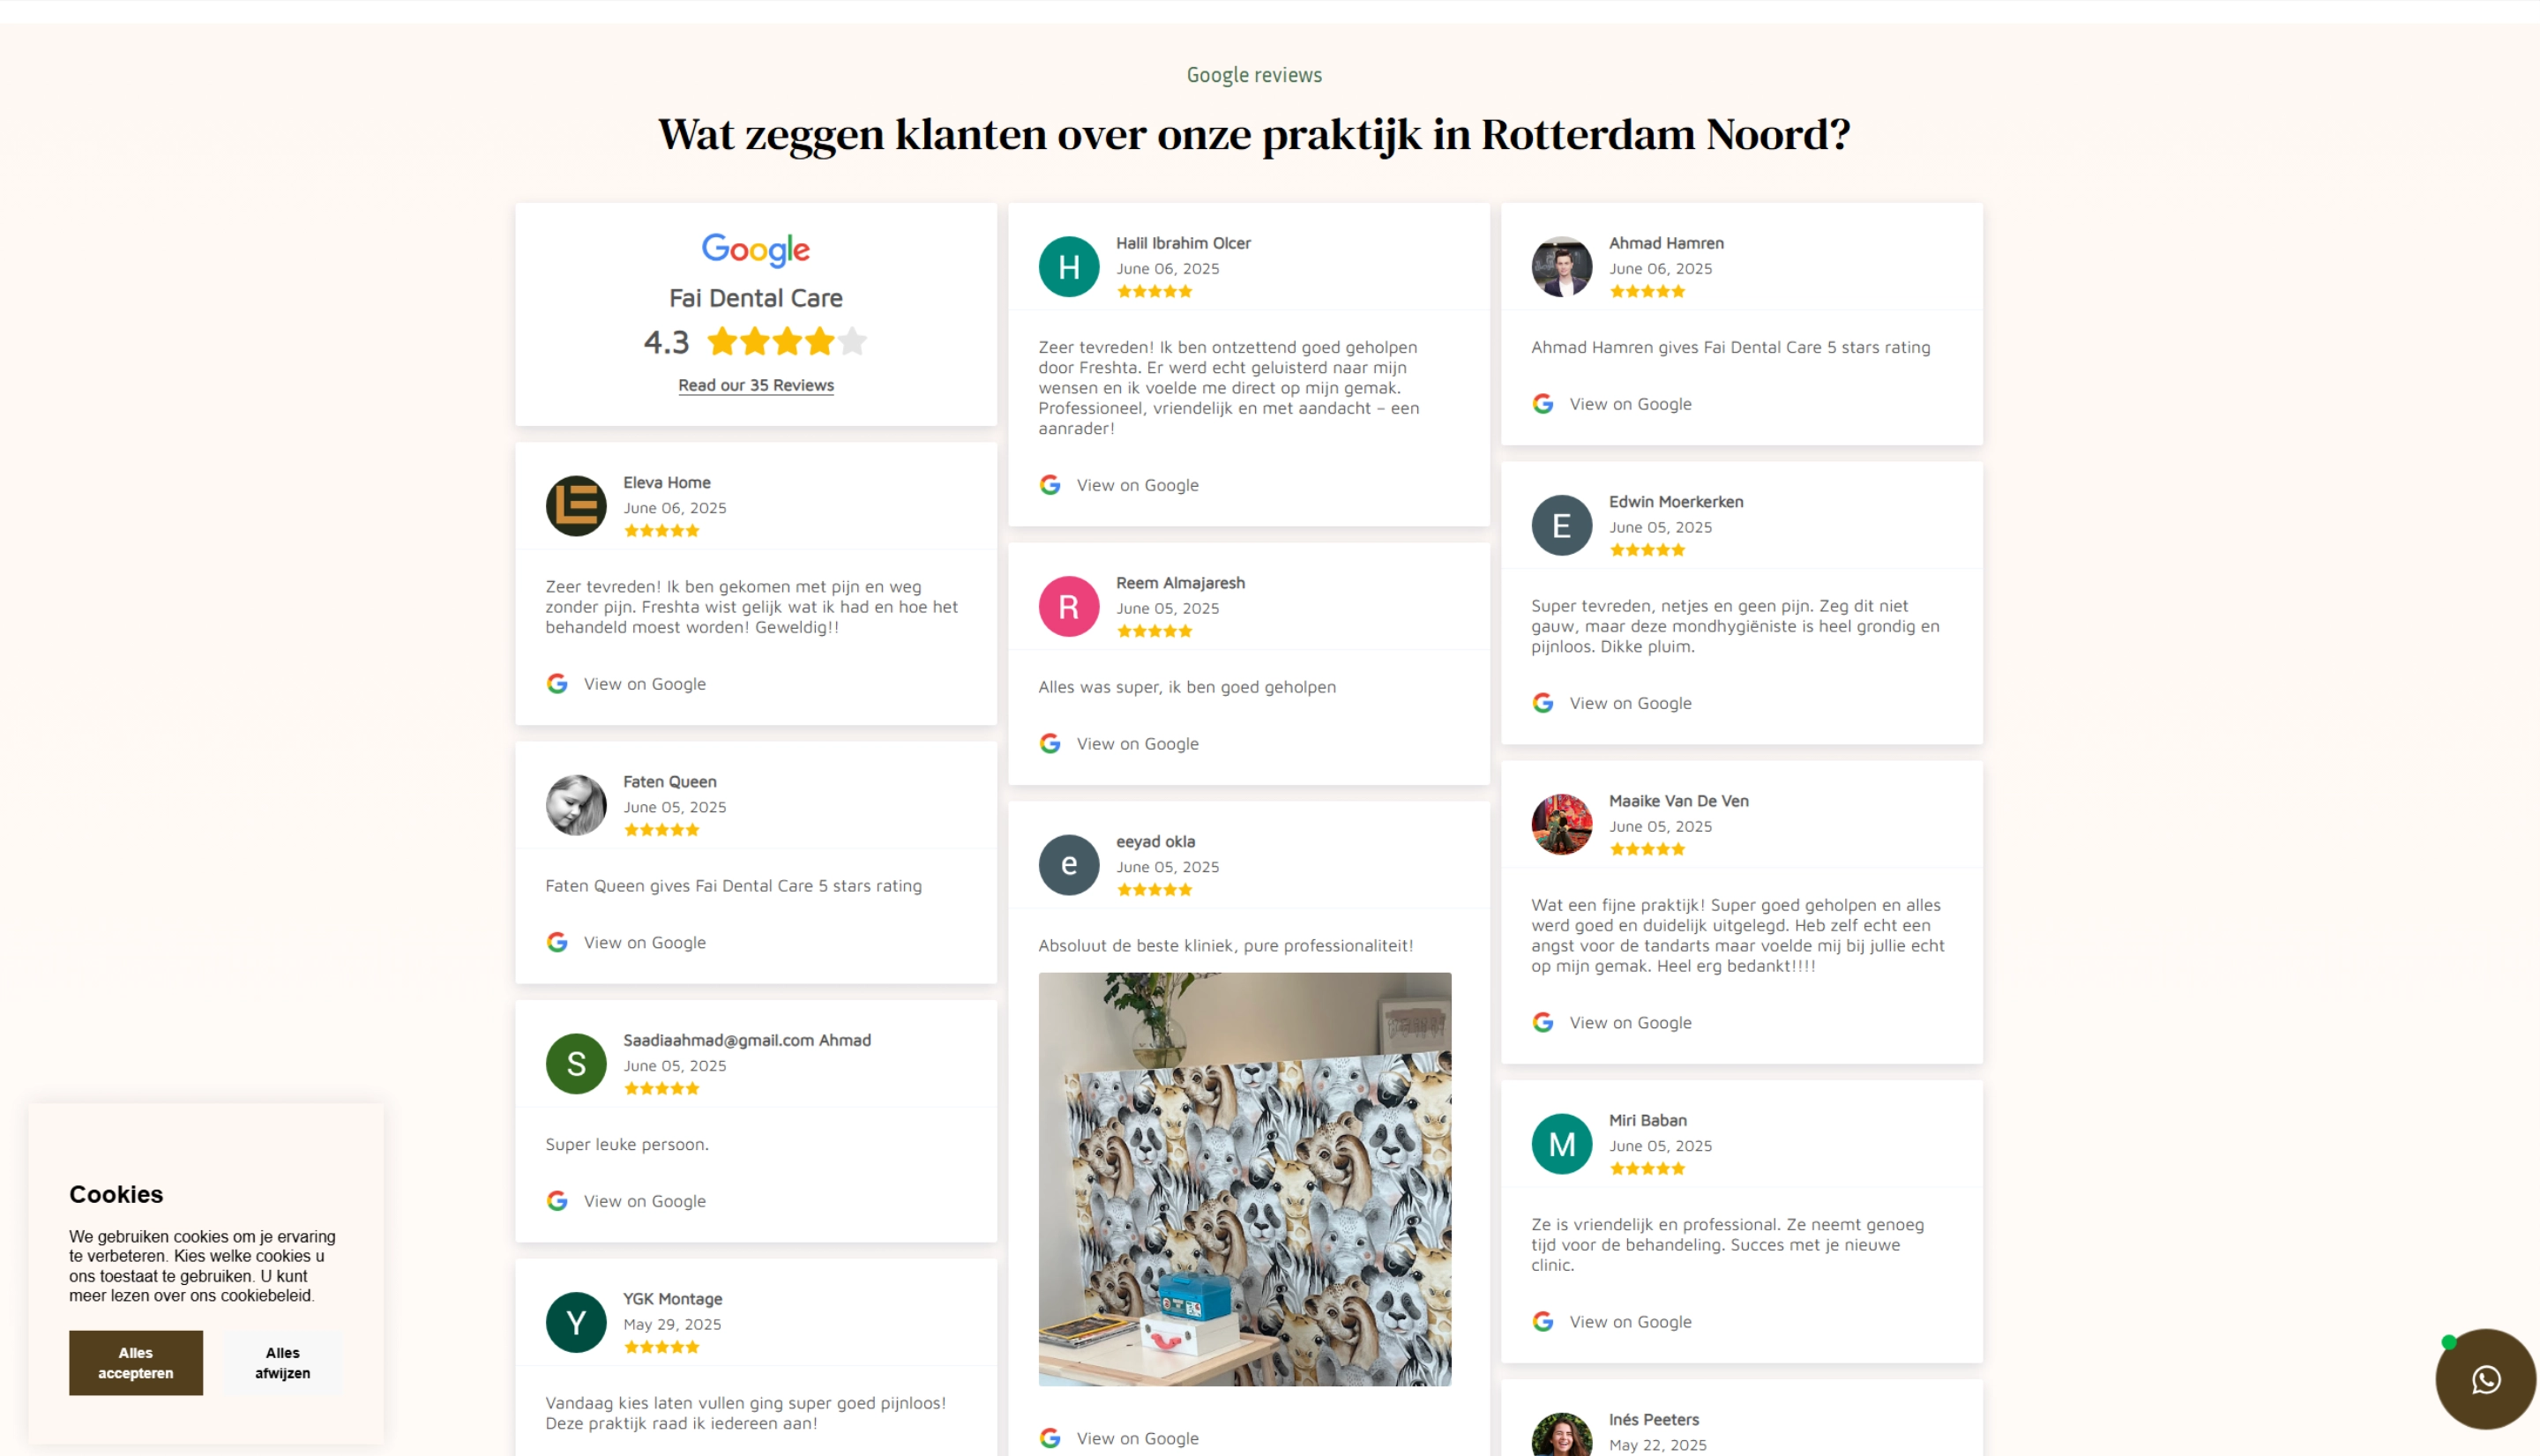Click Google icon in Ahmad Hamren's review

click(1543, 404)
